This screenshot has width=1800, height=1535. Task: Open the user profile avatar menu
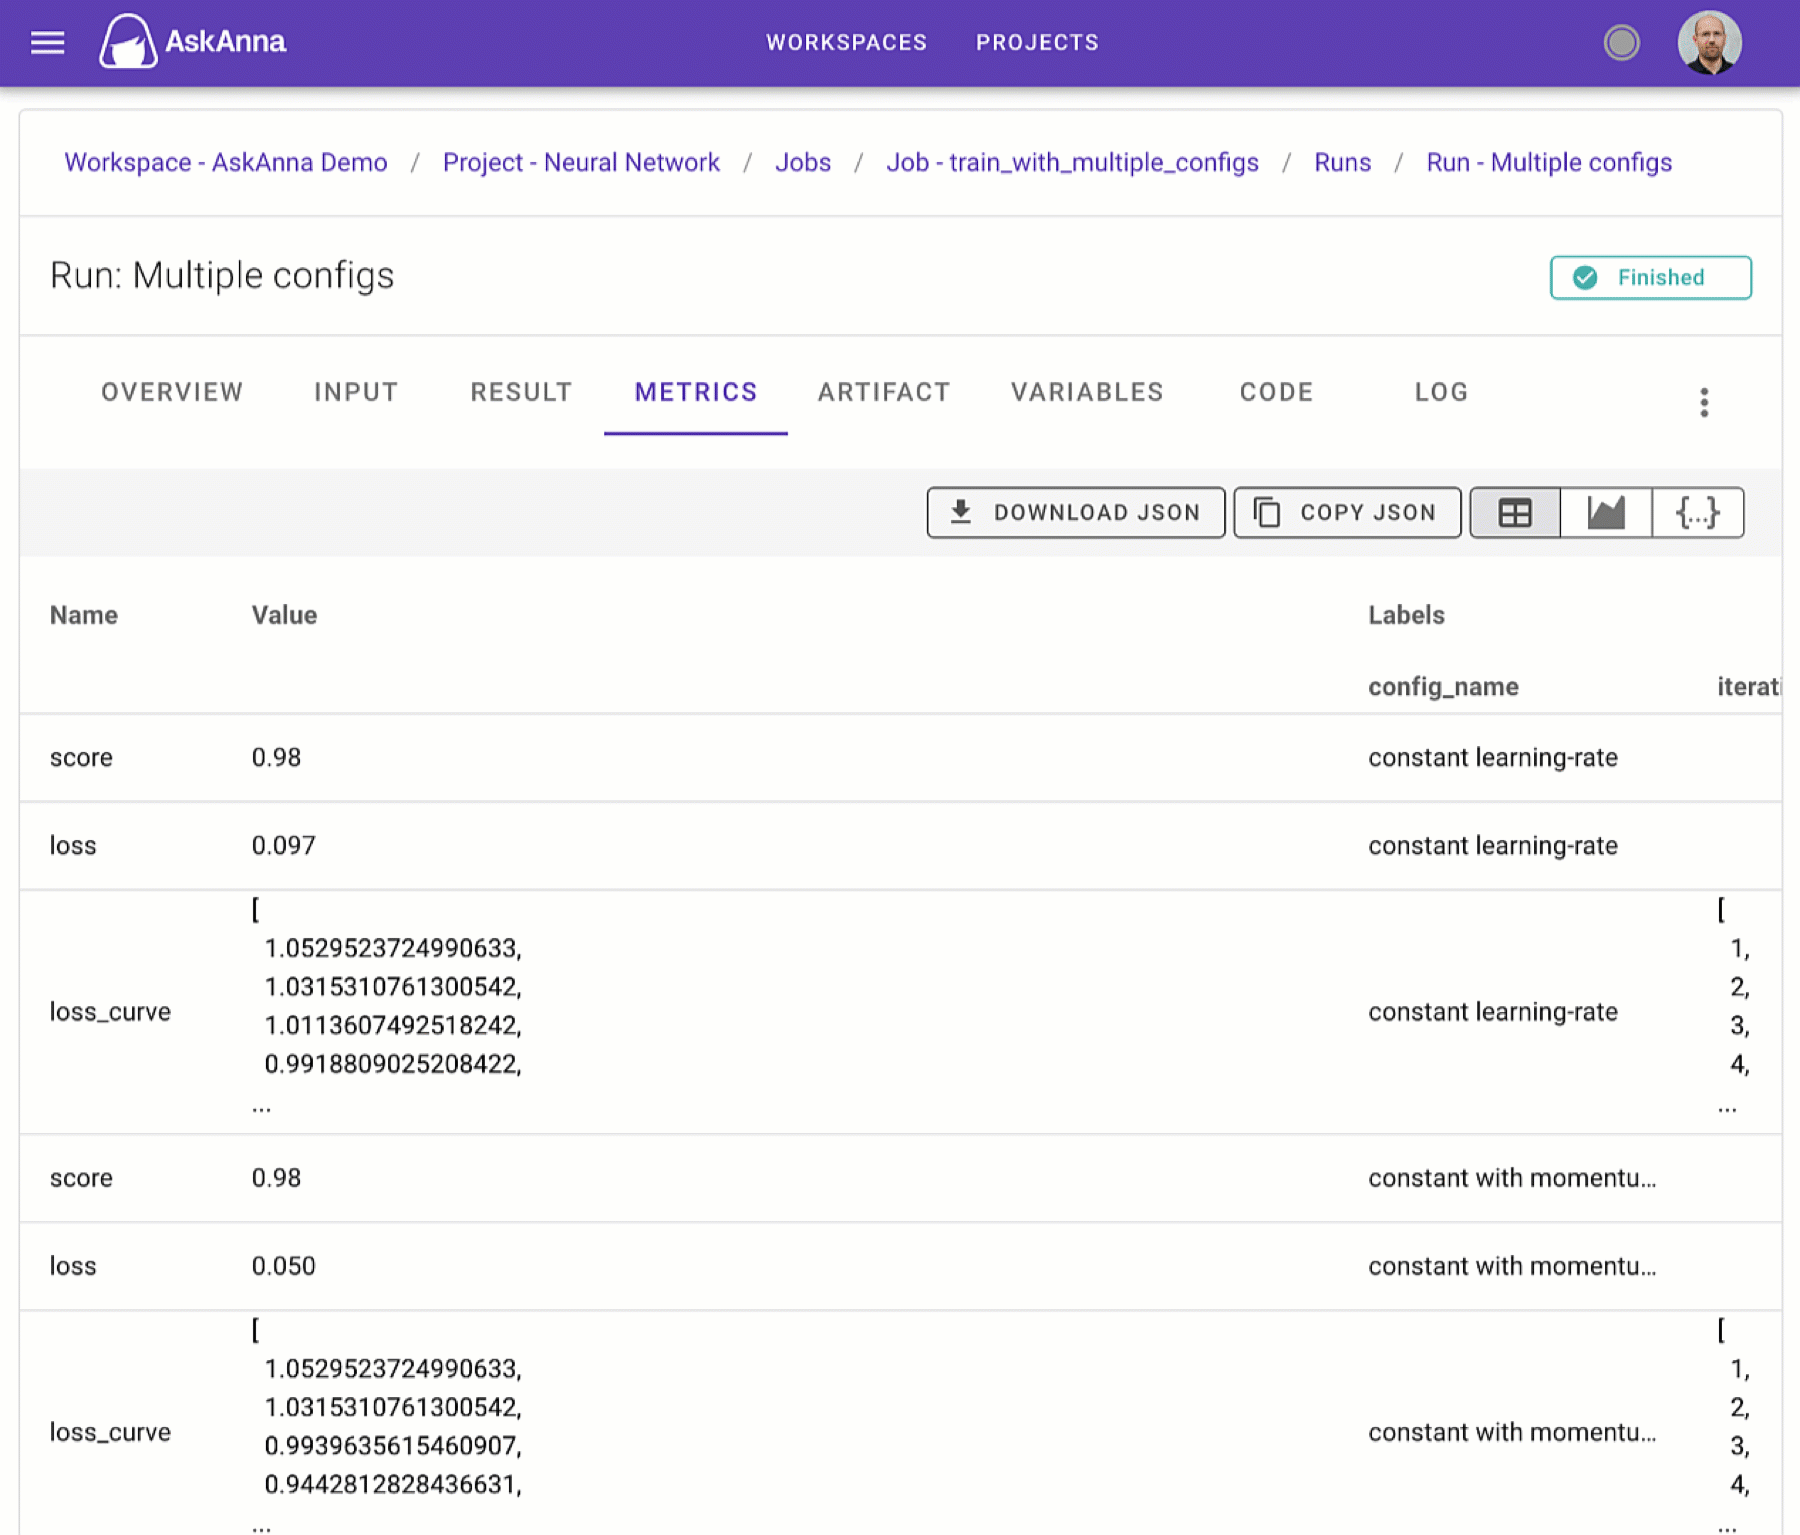pyautogui.click(x=1710, y=42)
